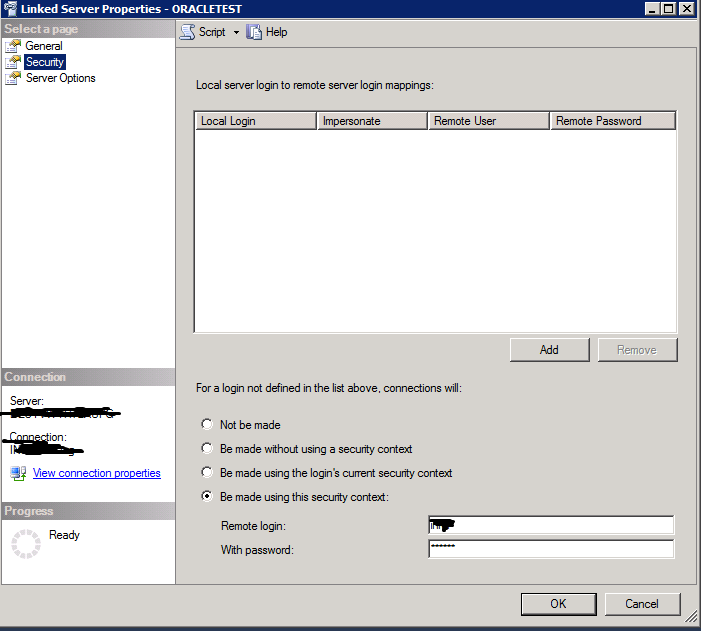Open the Server Options page
Image resolution: width=701 pixels, height=631 pixels.
(60, 78)
